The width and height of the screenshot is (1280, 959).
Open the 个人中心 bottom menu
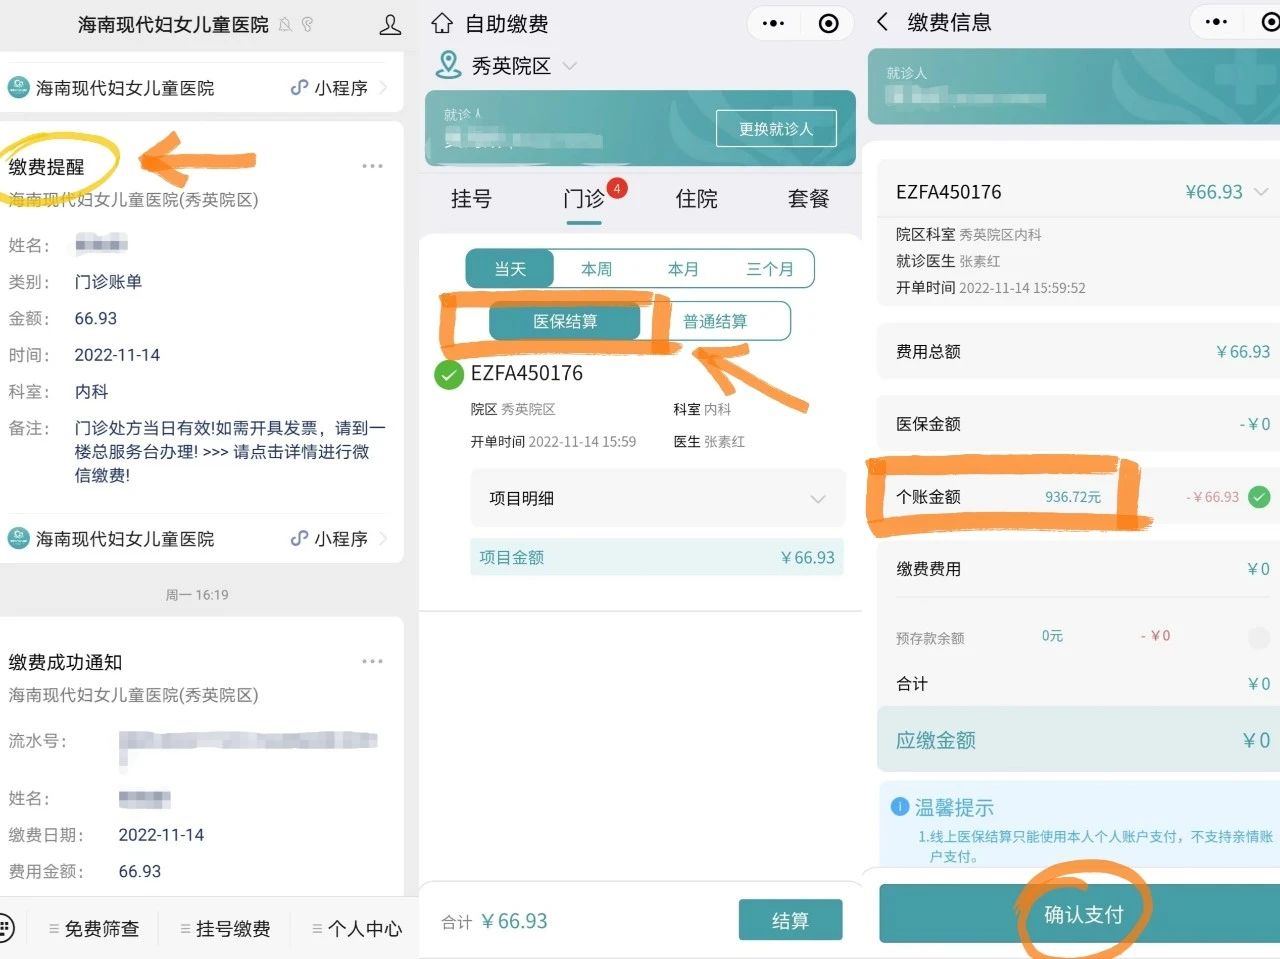(x=357, y=929)
